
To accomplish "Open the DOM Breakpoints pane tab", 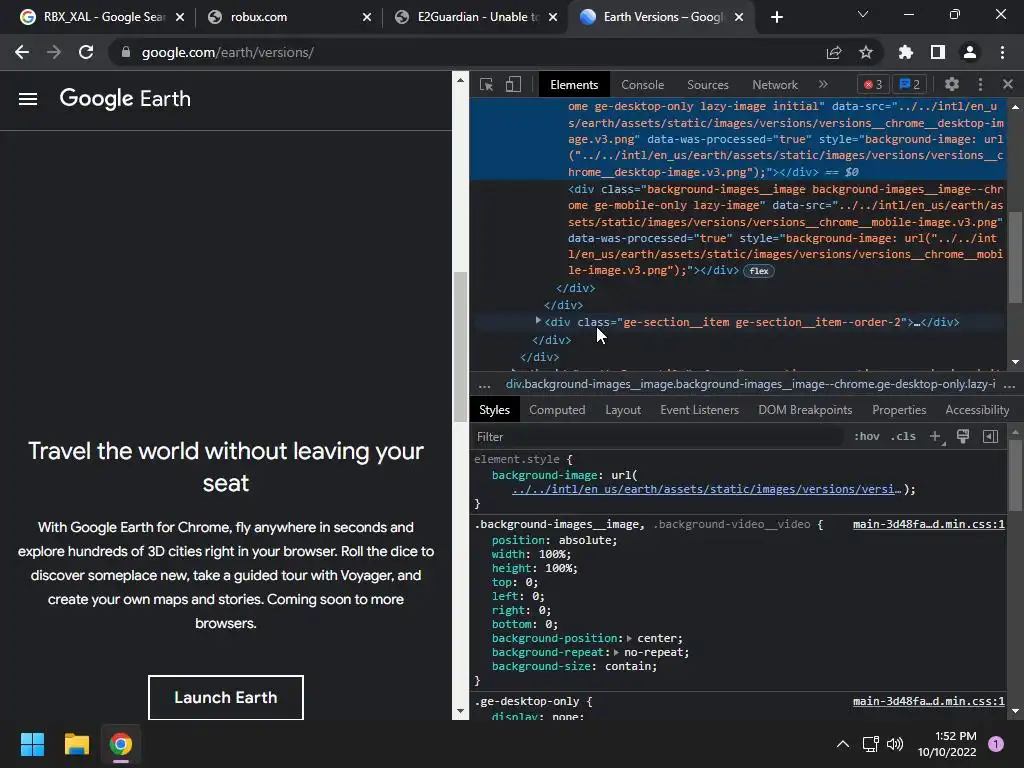I will (805, 410).
